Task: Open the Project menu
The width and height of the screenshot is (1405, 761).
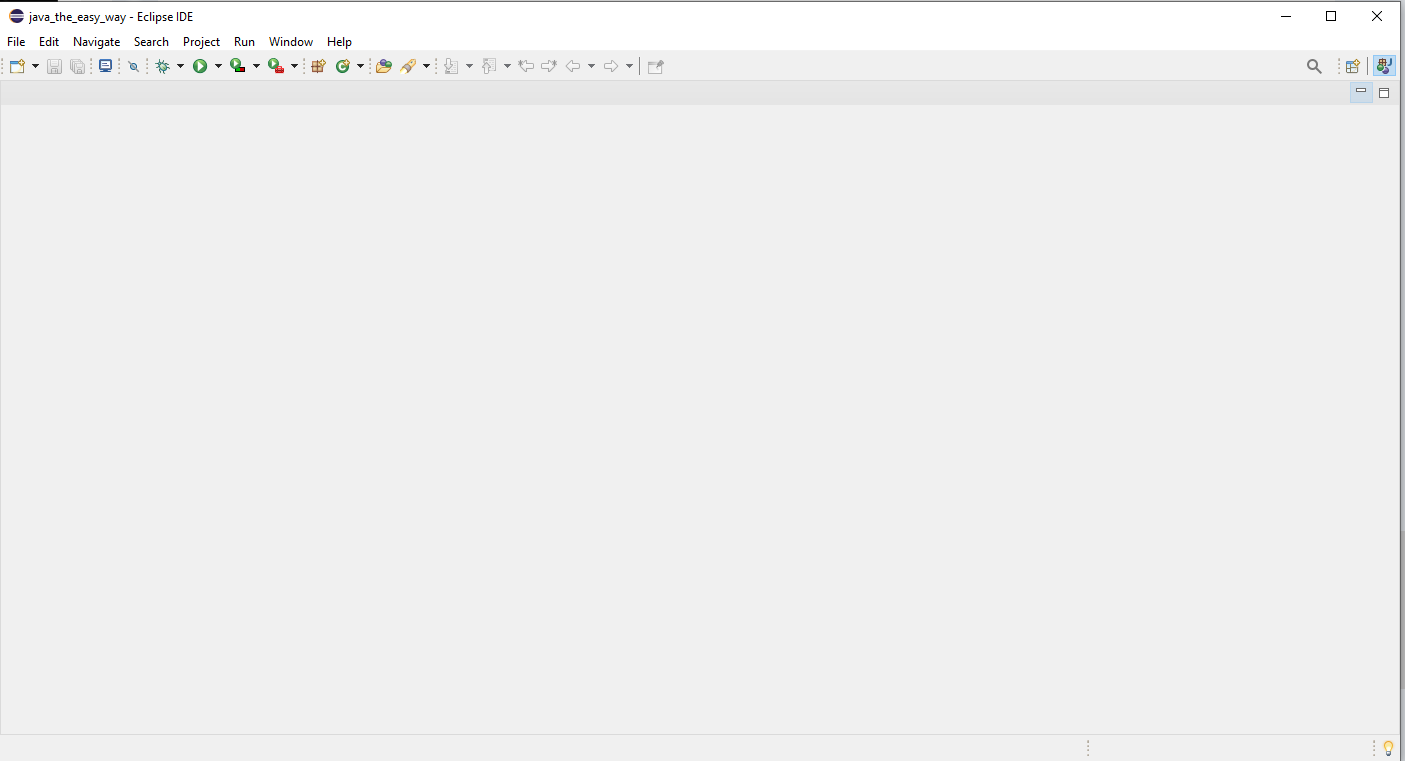Action: (201, 42)
